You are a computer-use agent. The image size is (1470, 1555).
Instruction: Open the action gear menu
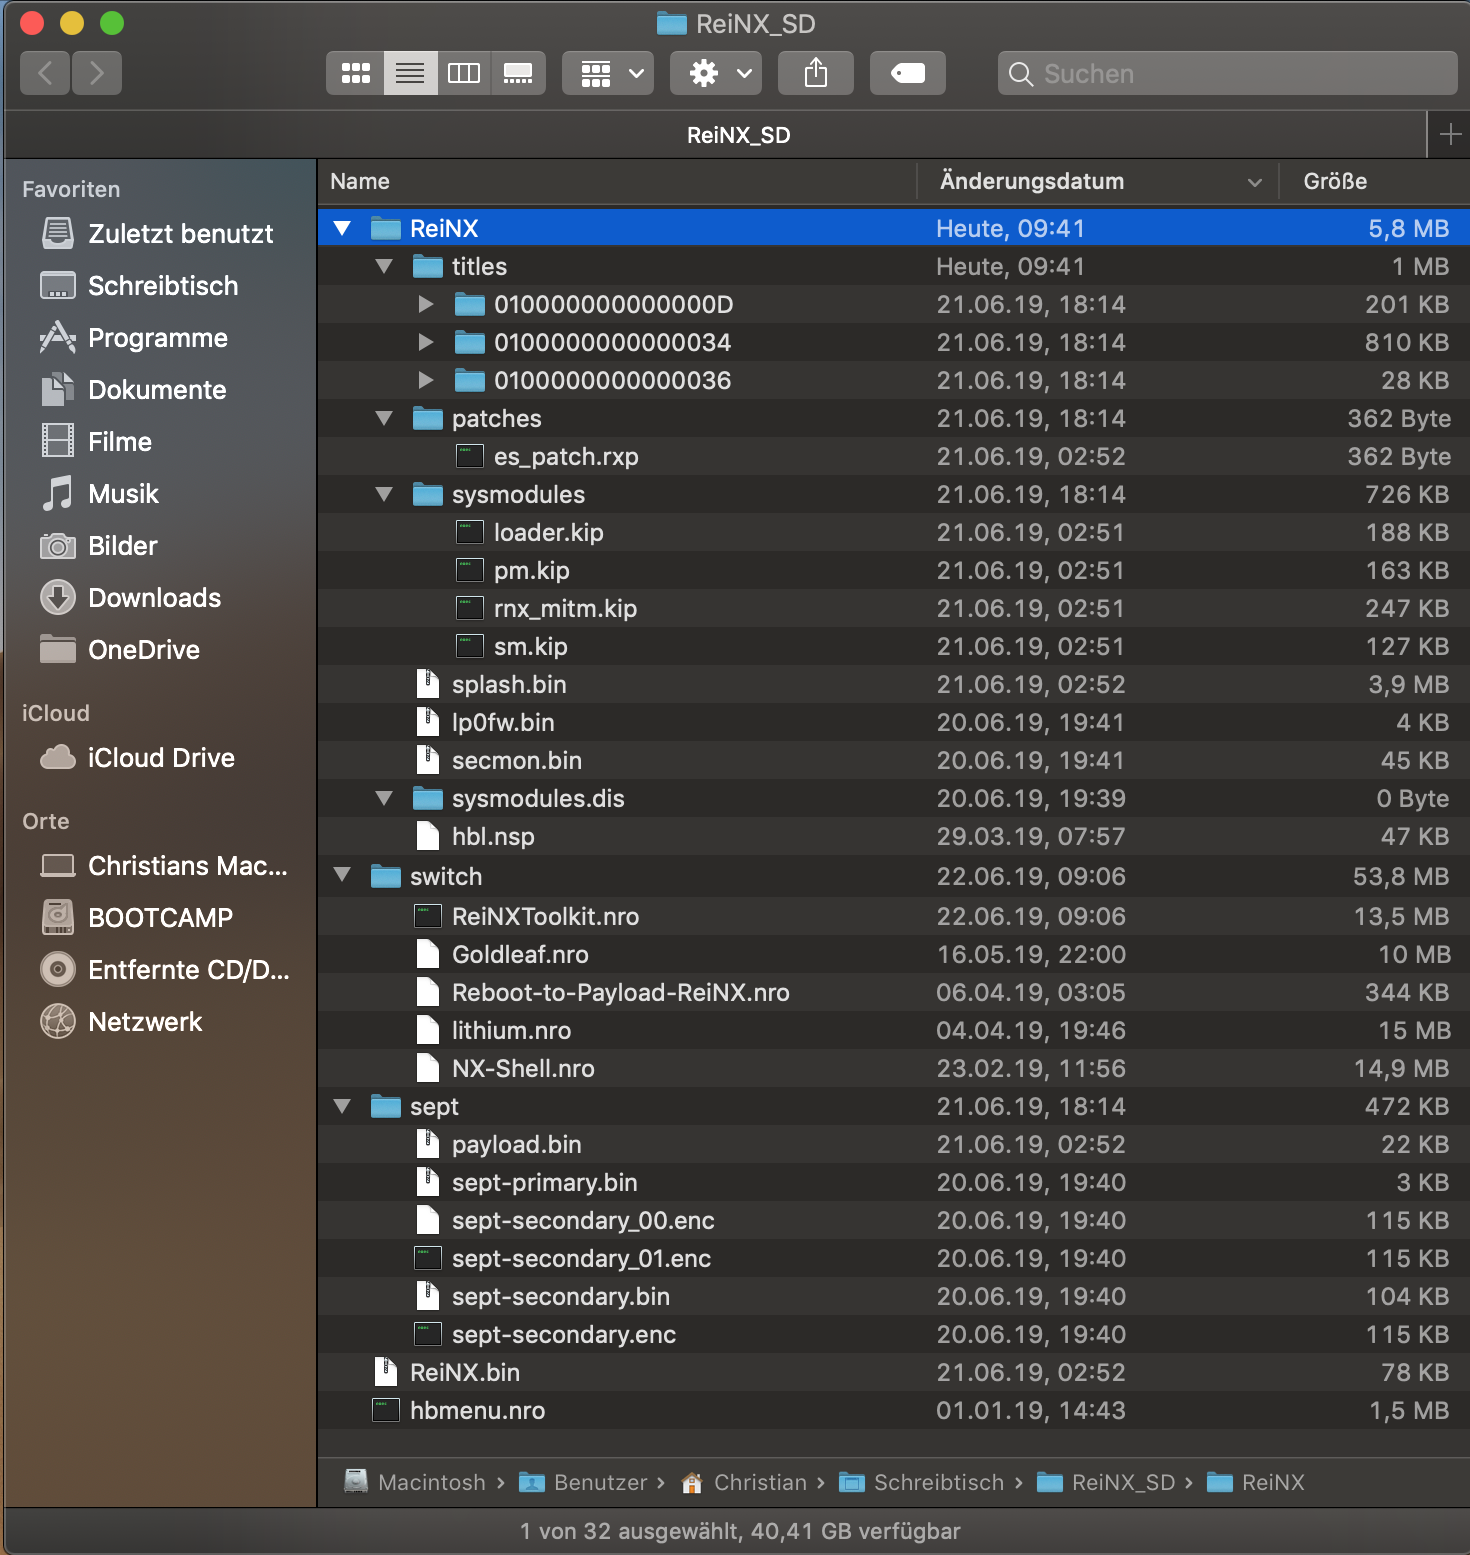(716, 73)
